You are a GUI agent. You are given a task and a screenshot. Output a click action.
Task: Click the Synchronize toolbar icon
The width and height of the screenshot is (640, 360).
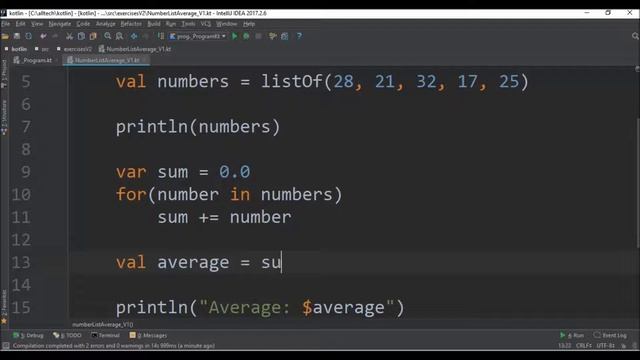(29, 36)
